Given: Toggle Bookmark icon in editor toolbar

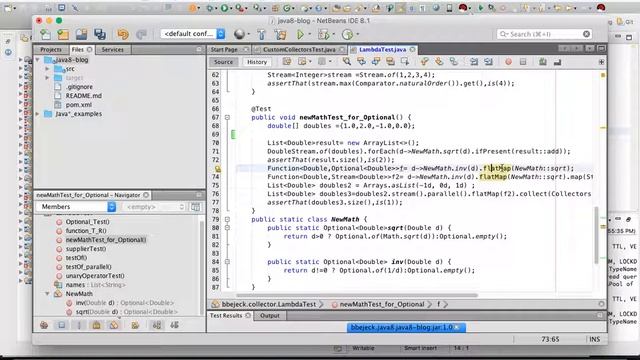Looking at the screenshot, I should pos(453,62).
